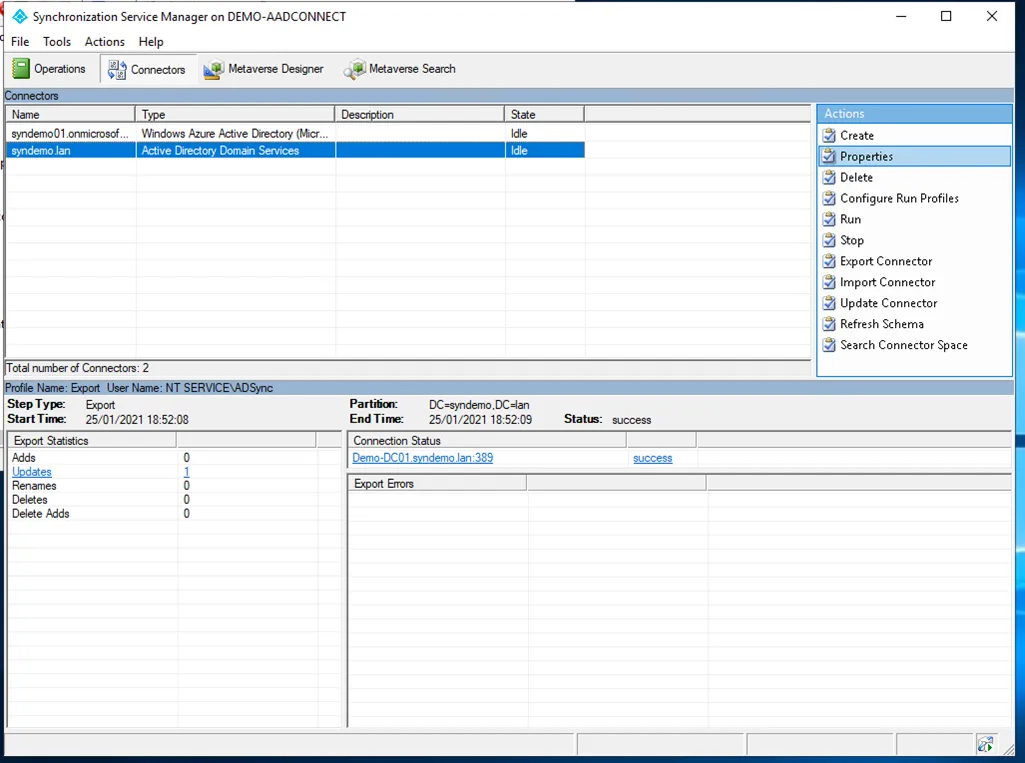Click Export Connector in Actions pane
The width and height of the screenshot is (1025, 763).
coord(886,262)
